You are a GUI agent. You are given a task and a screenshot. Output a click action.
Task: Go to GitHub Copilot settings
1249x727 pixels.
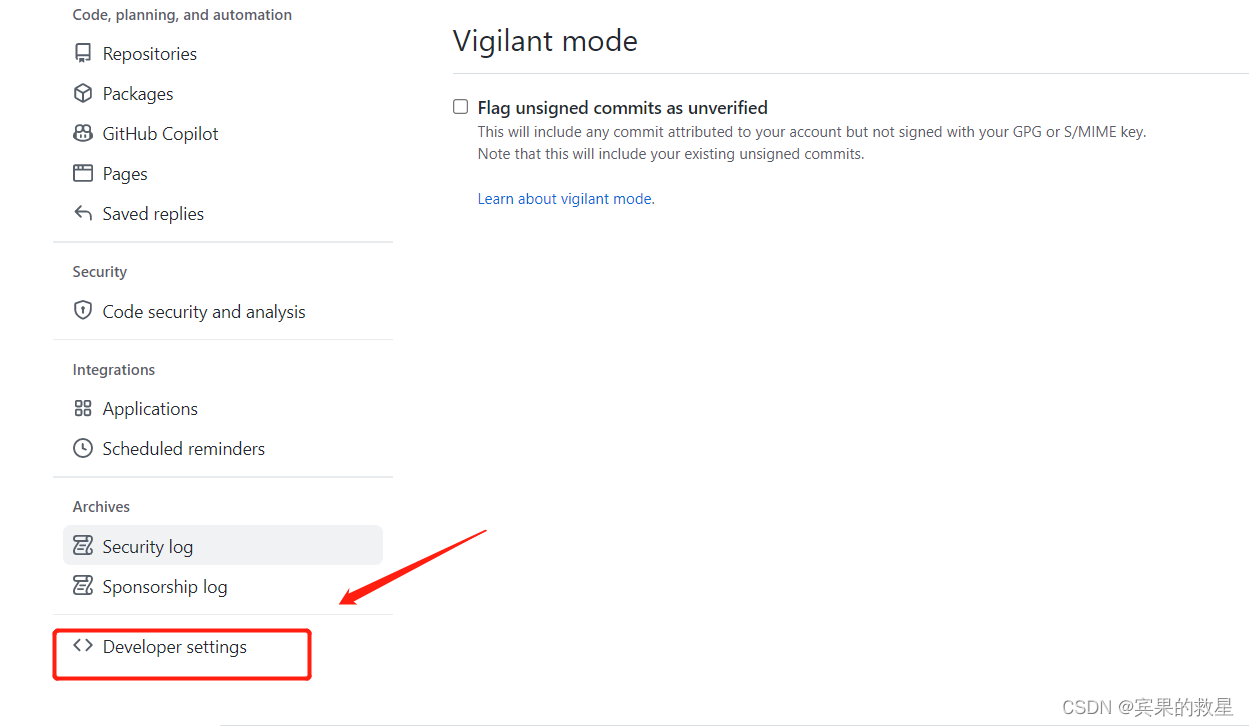[x=161, y=133]
